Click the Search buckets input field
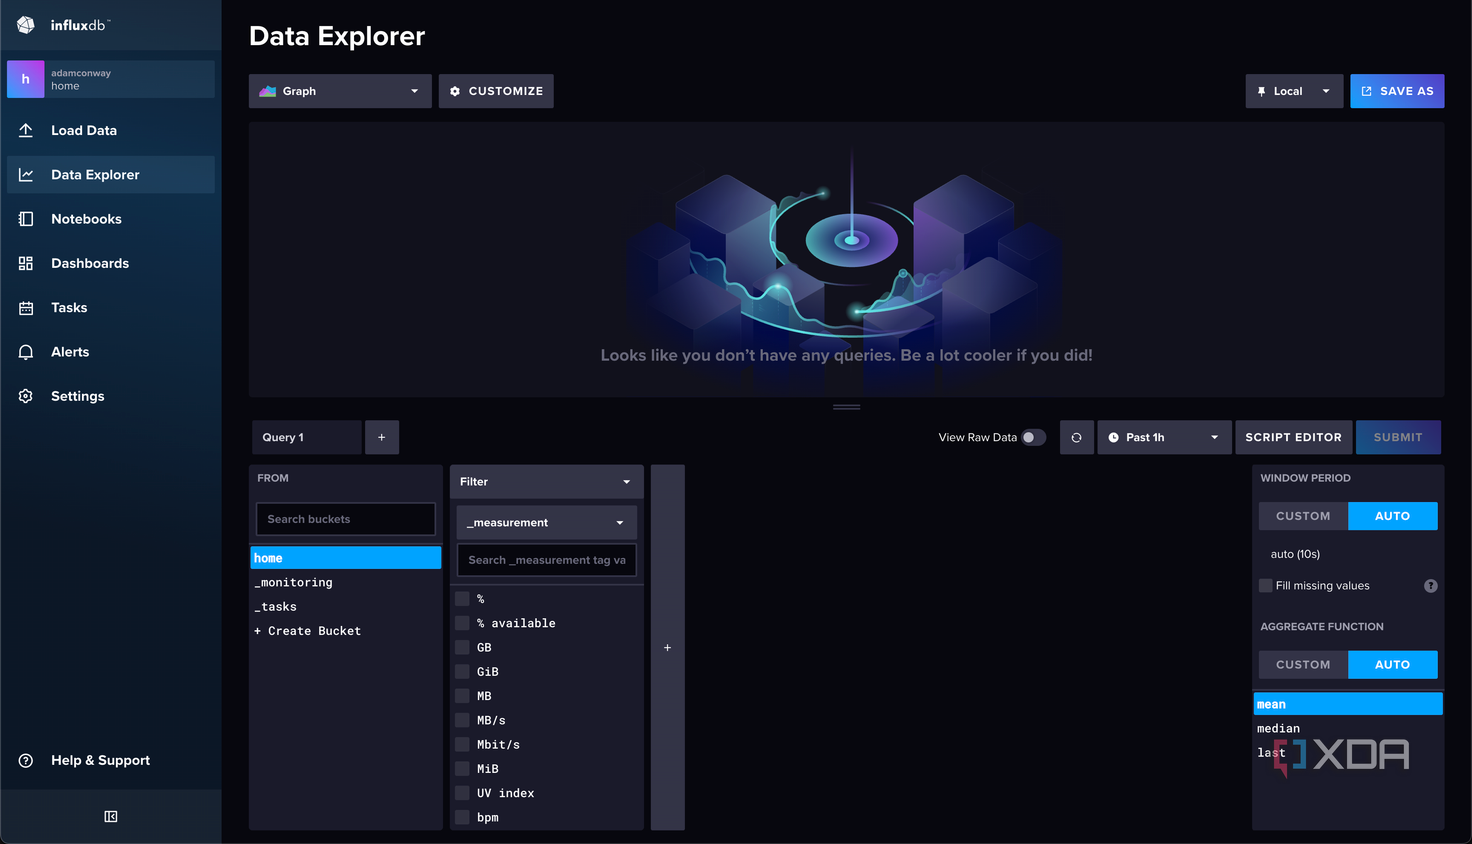 [x=346, y=519]
